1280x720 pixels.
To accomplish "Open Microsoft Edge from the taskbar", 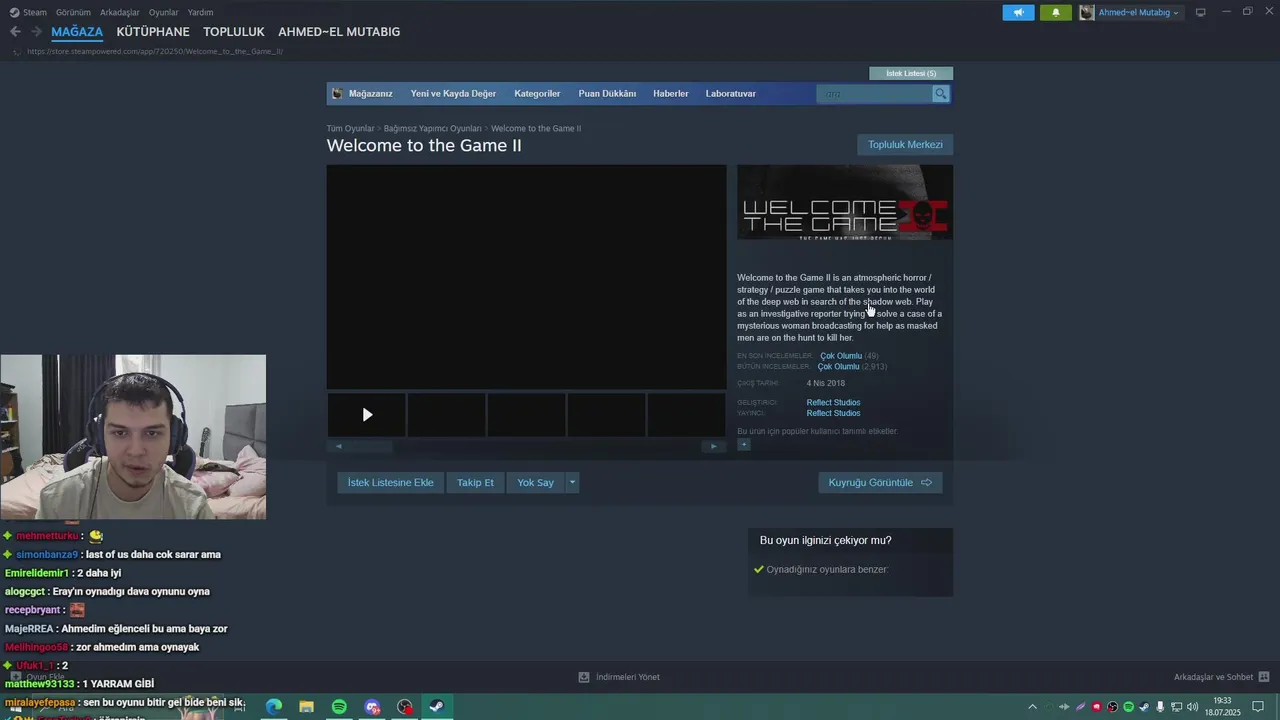I will [x=274, y=707].
